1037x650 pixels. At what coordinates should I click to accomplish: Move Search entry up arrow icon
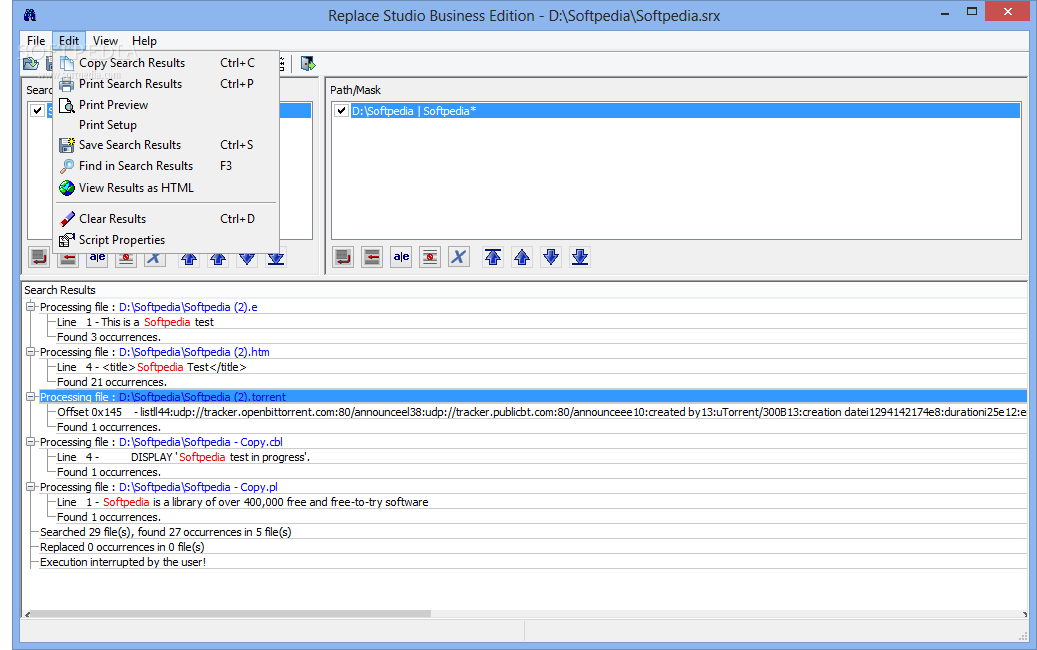click(x=218, y=260)
